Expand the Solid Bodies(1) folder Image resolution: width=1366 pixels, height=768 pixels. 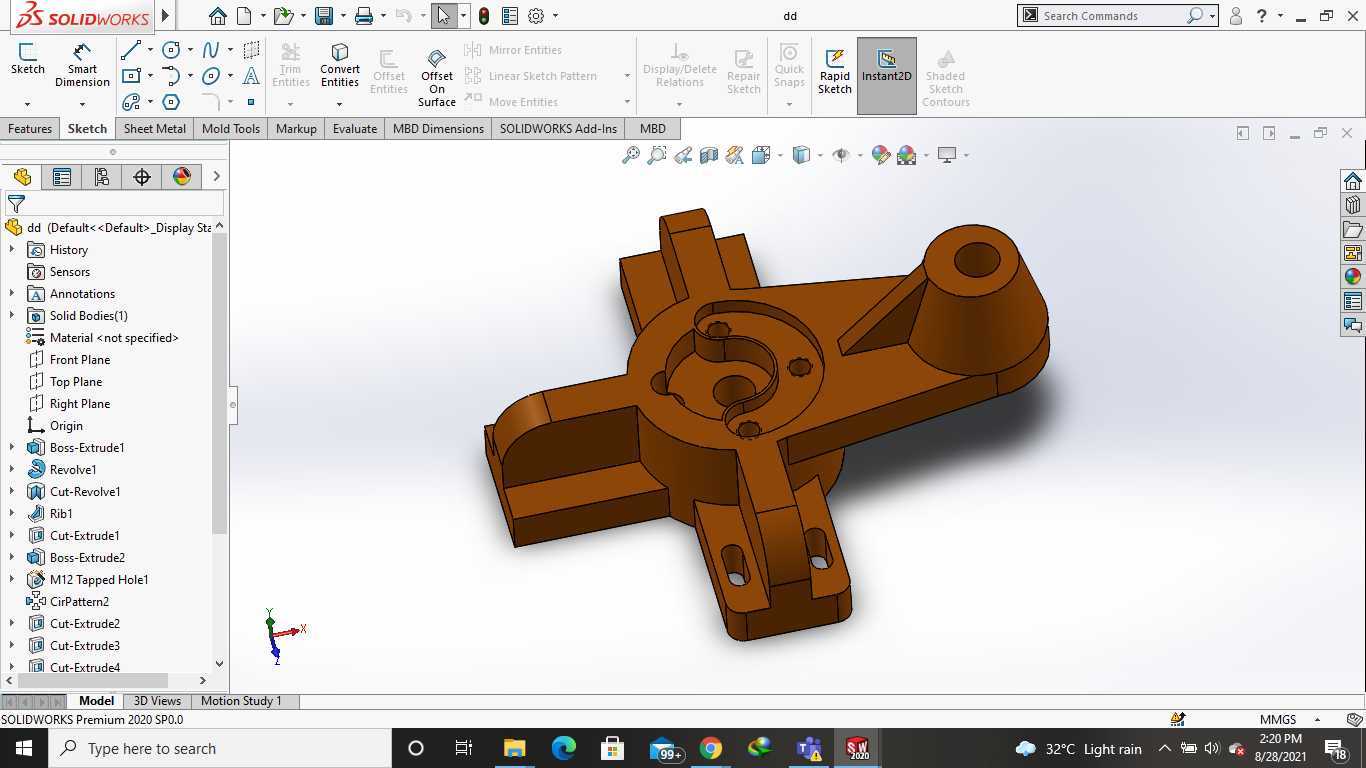point(12,315)
